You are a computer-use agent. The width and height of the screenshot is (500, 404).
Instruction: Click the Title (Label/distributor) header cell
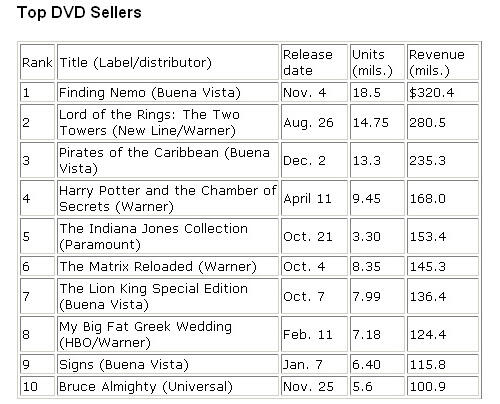[168, 62]
